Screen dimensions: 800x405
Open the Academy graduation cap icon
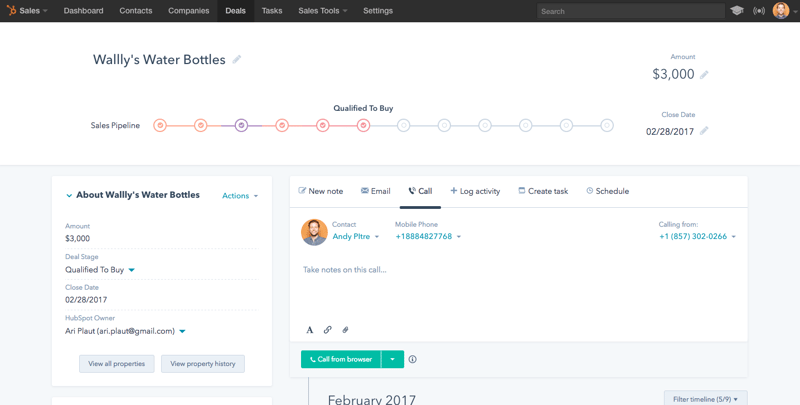(737, 11)
